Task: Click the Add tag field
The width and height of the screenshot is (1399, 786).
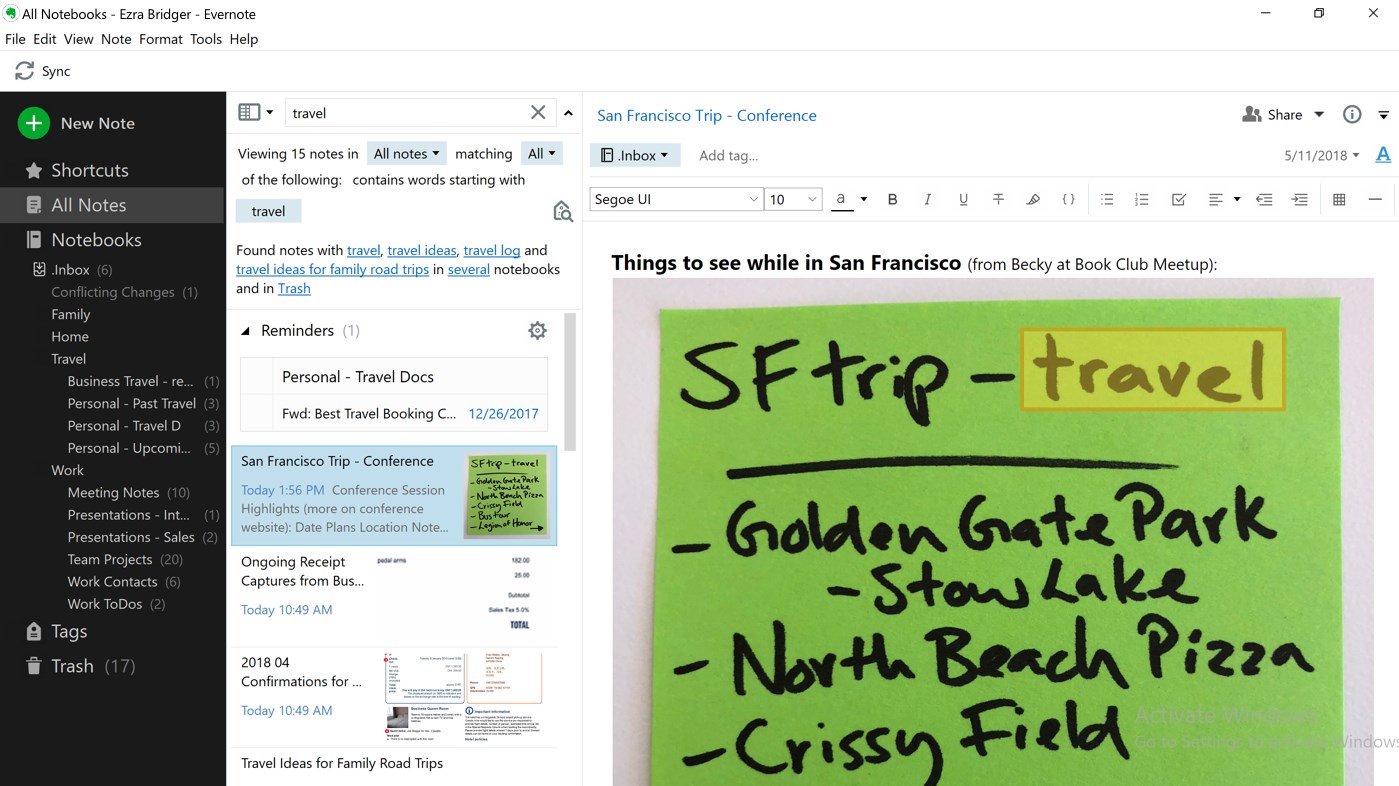Action: [x=728, y=155]
